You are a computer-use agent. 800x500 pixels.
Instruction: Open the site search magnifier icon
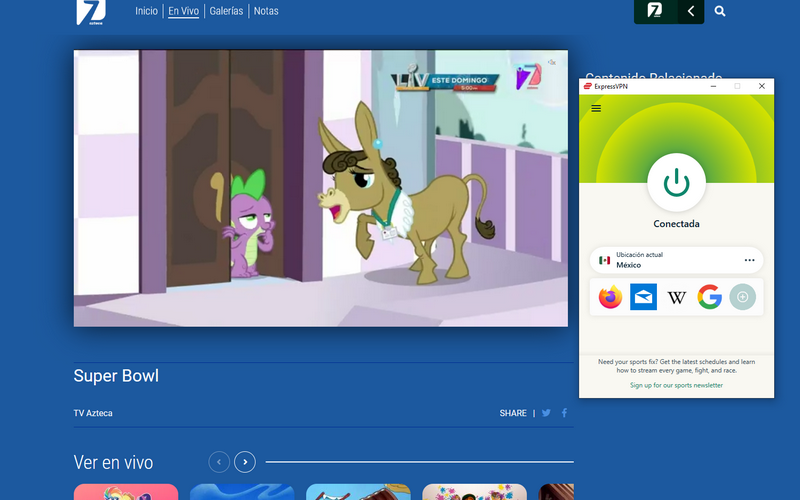click(720, 11)
